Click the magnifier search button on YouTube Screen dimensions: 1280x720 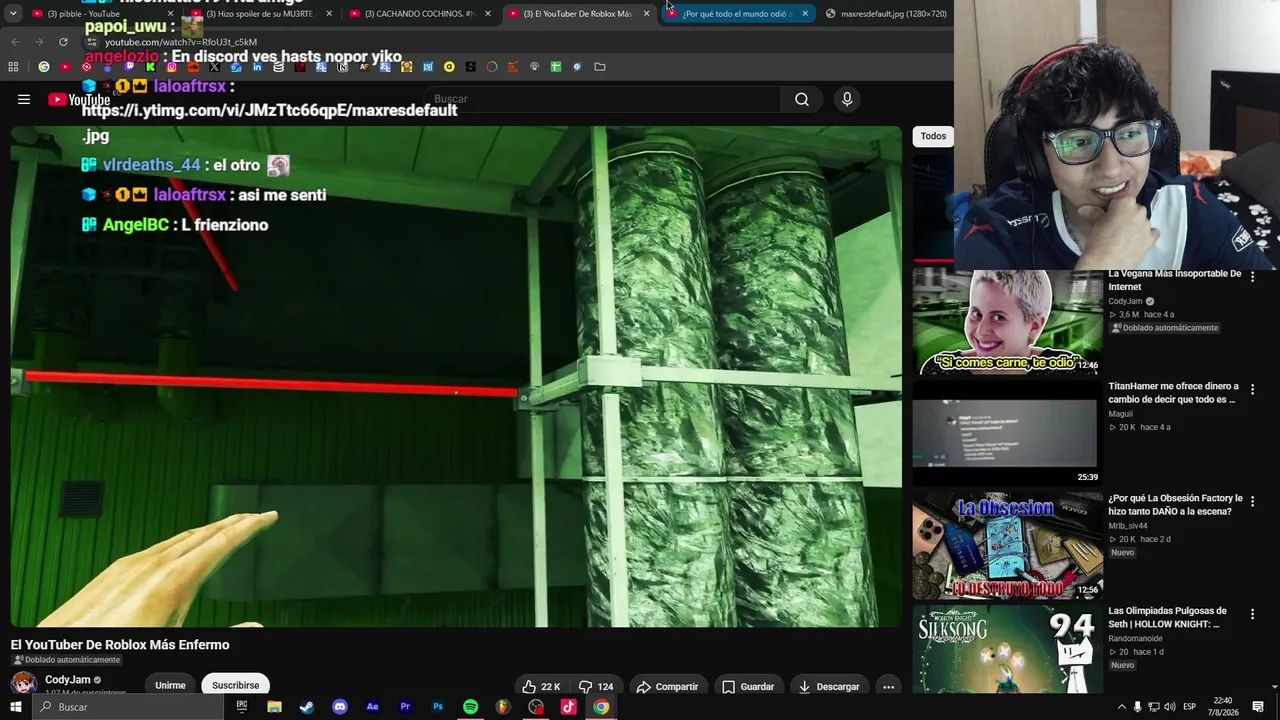[802, 99]
